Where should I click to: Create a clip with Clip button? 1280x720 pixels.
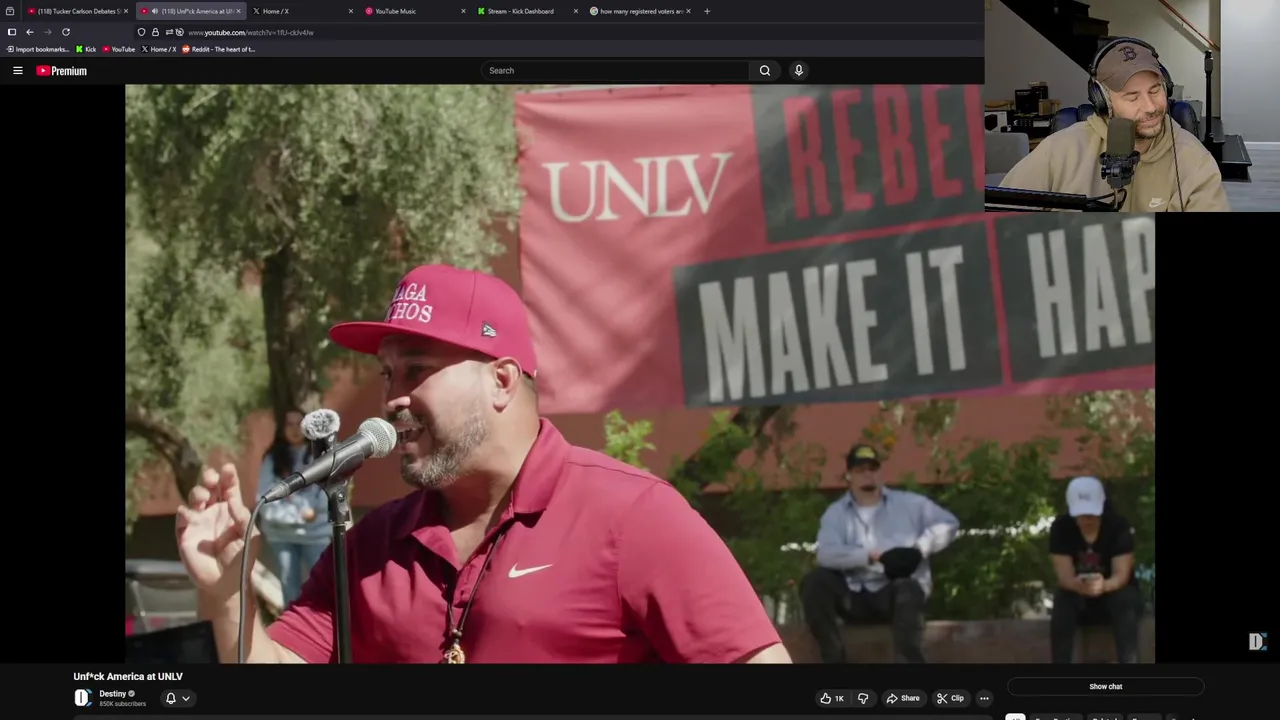tap(950, 698)
